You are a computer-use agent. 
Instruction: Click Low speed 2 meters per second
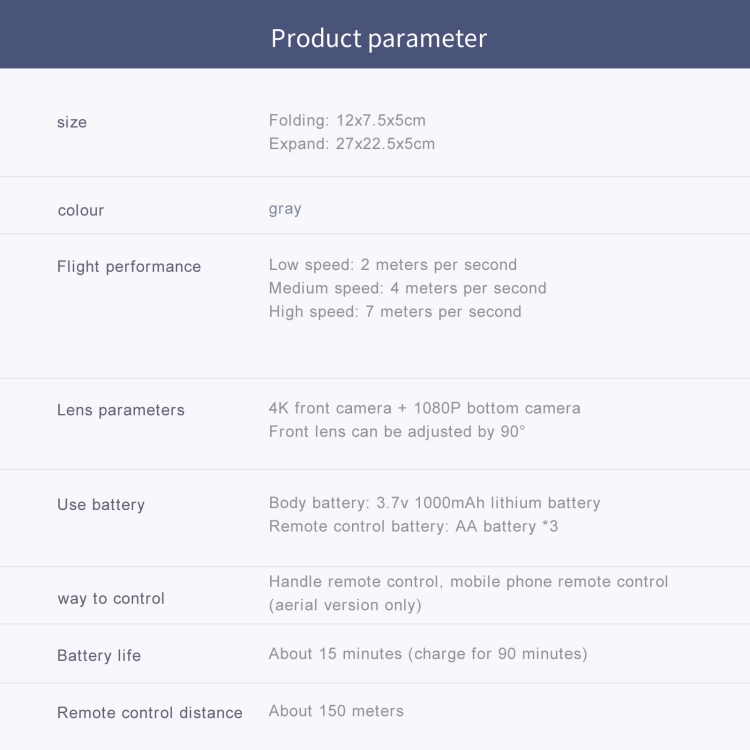(x=393, y=265)
